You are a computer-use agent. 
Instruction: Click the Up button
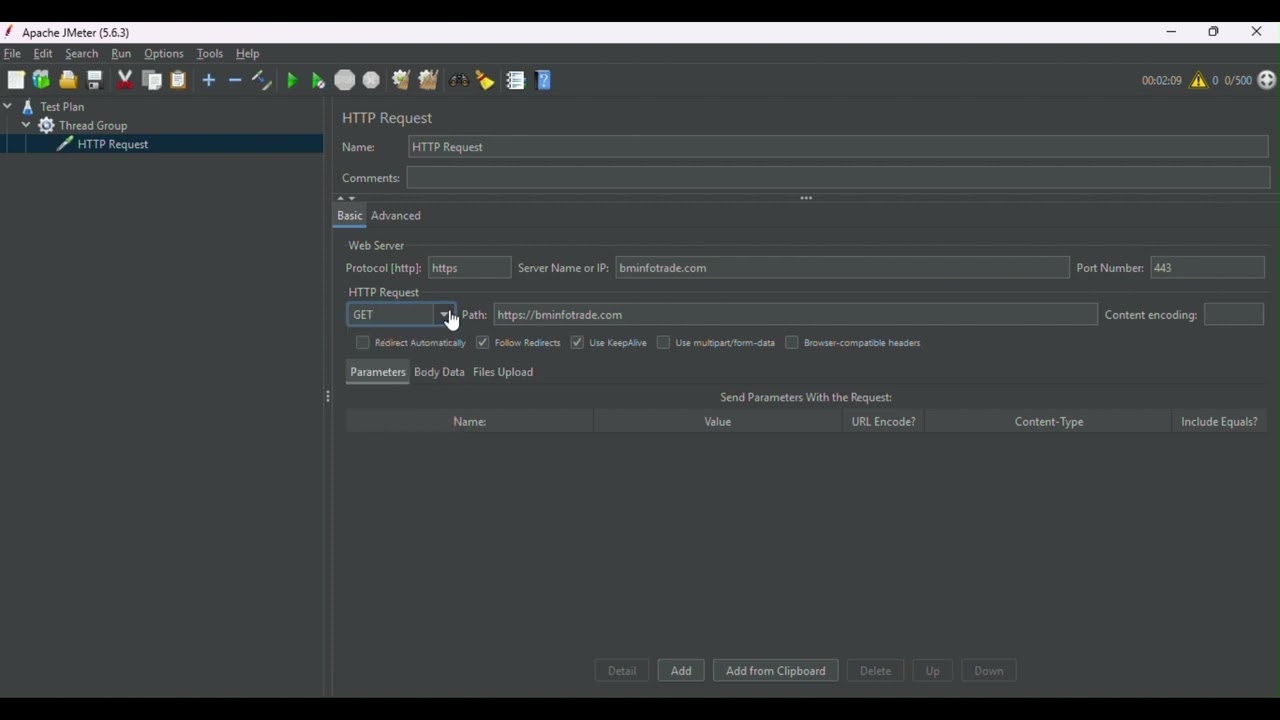pos(932,671)
